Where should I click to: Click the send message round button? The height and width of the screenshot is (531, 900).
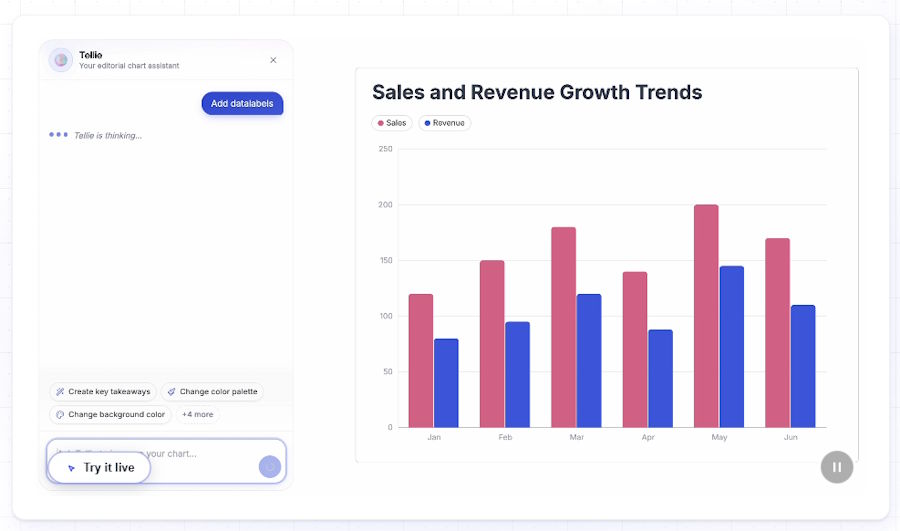(270, 467)
